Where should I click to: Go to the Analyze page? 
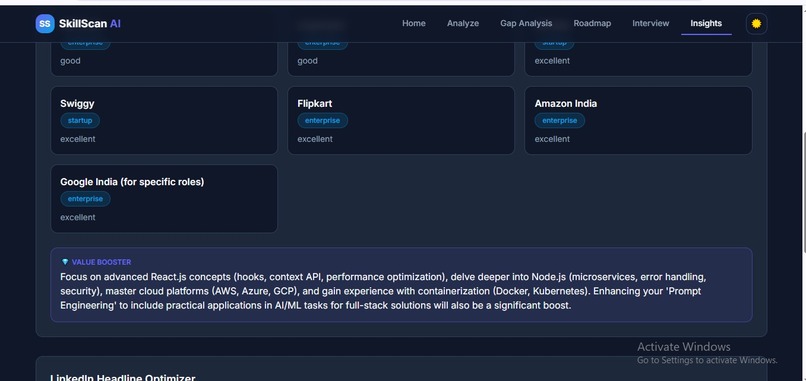tap(463, 24)
